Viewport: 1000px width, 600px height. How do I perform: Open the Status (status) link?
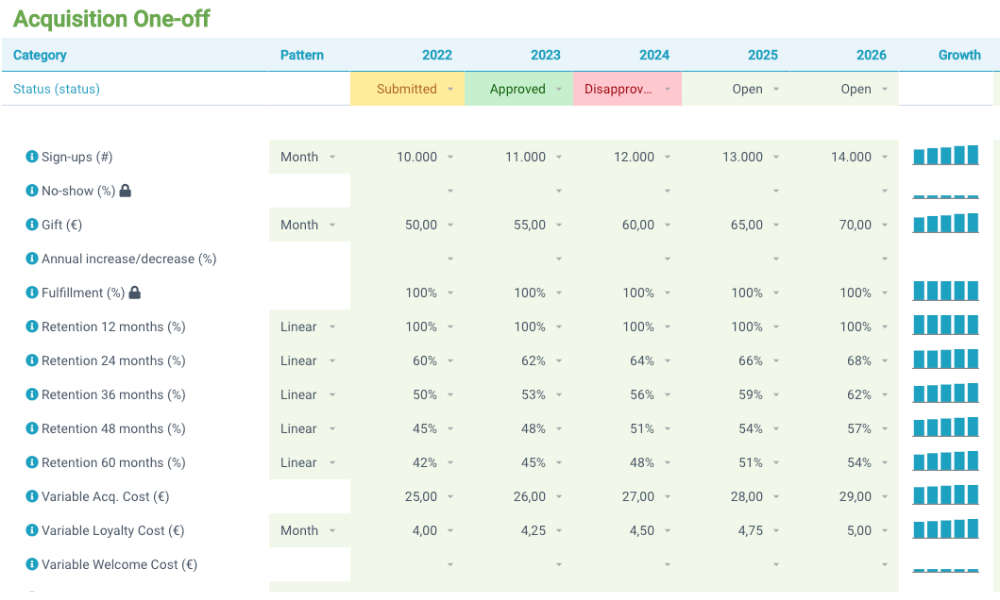55,88
